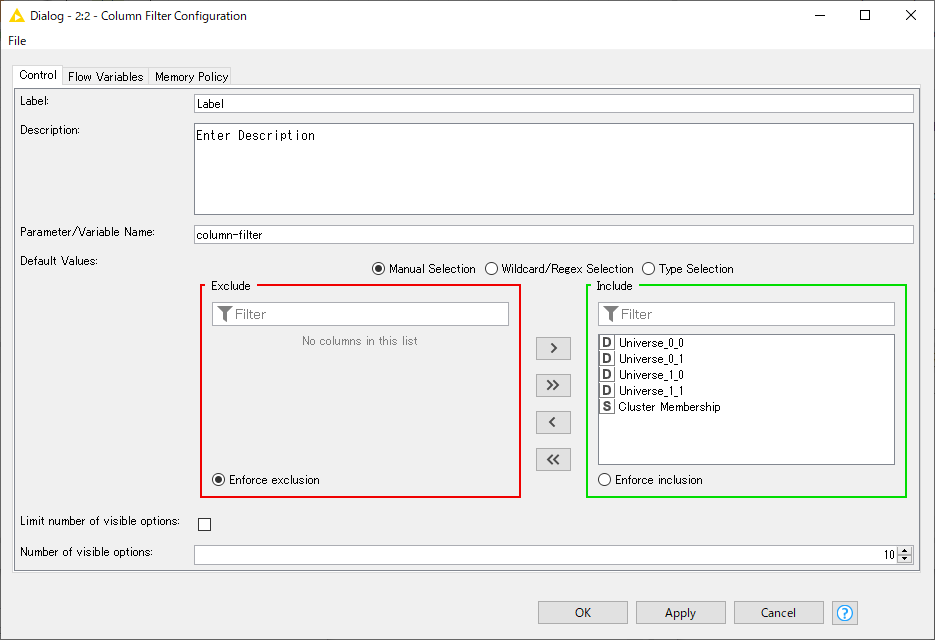The image size is (935, 640).
Task: Select the Wildcard/Regex Selection radio button
Action: coord(491,269)
